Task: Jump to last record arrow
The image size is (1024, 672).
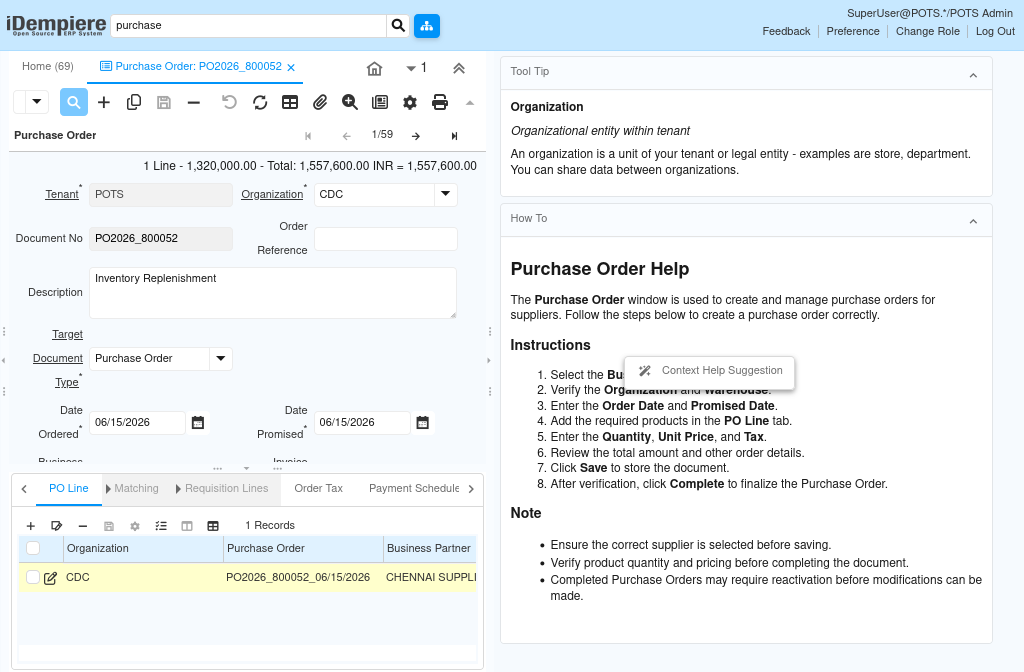Action: (455, 136)
